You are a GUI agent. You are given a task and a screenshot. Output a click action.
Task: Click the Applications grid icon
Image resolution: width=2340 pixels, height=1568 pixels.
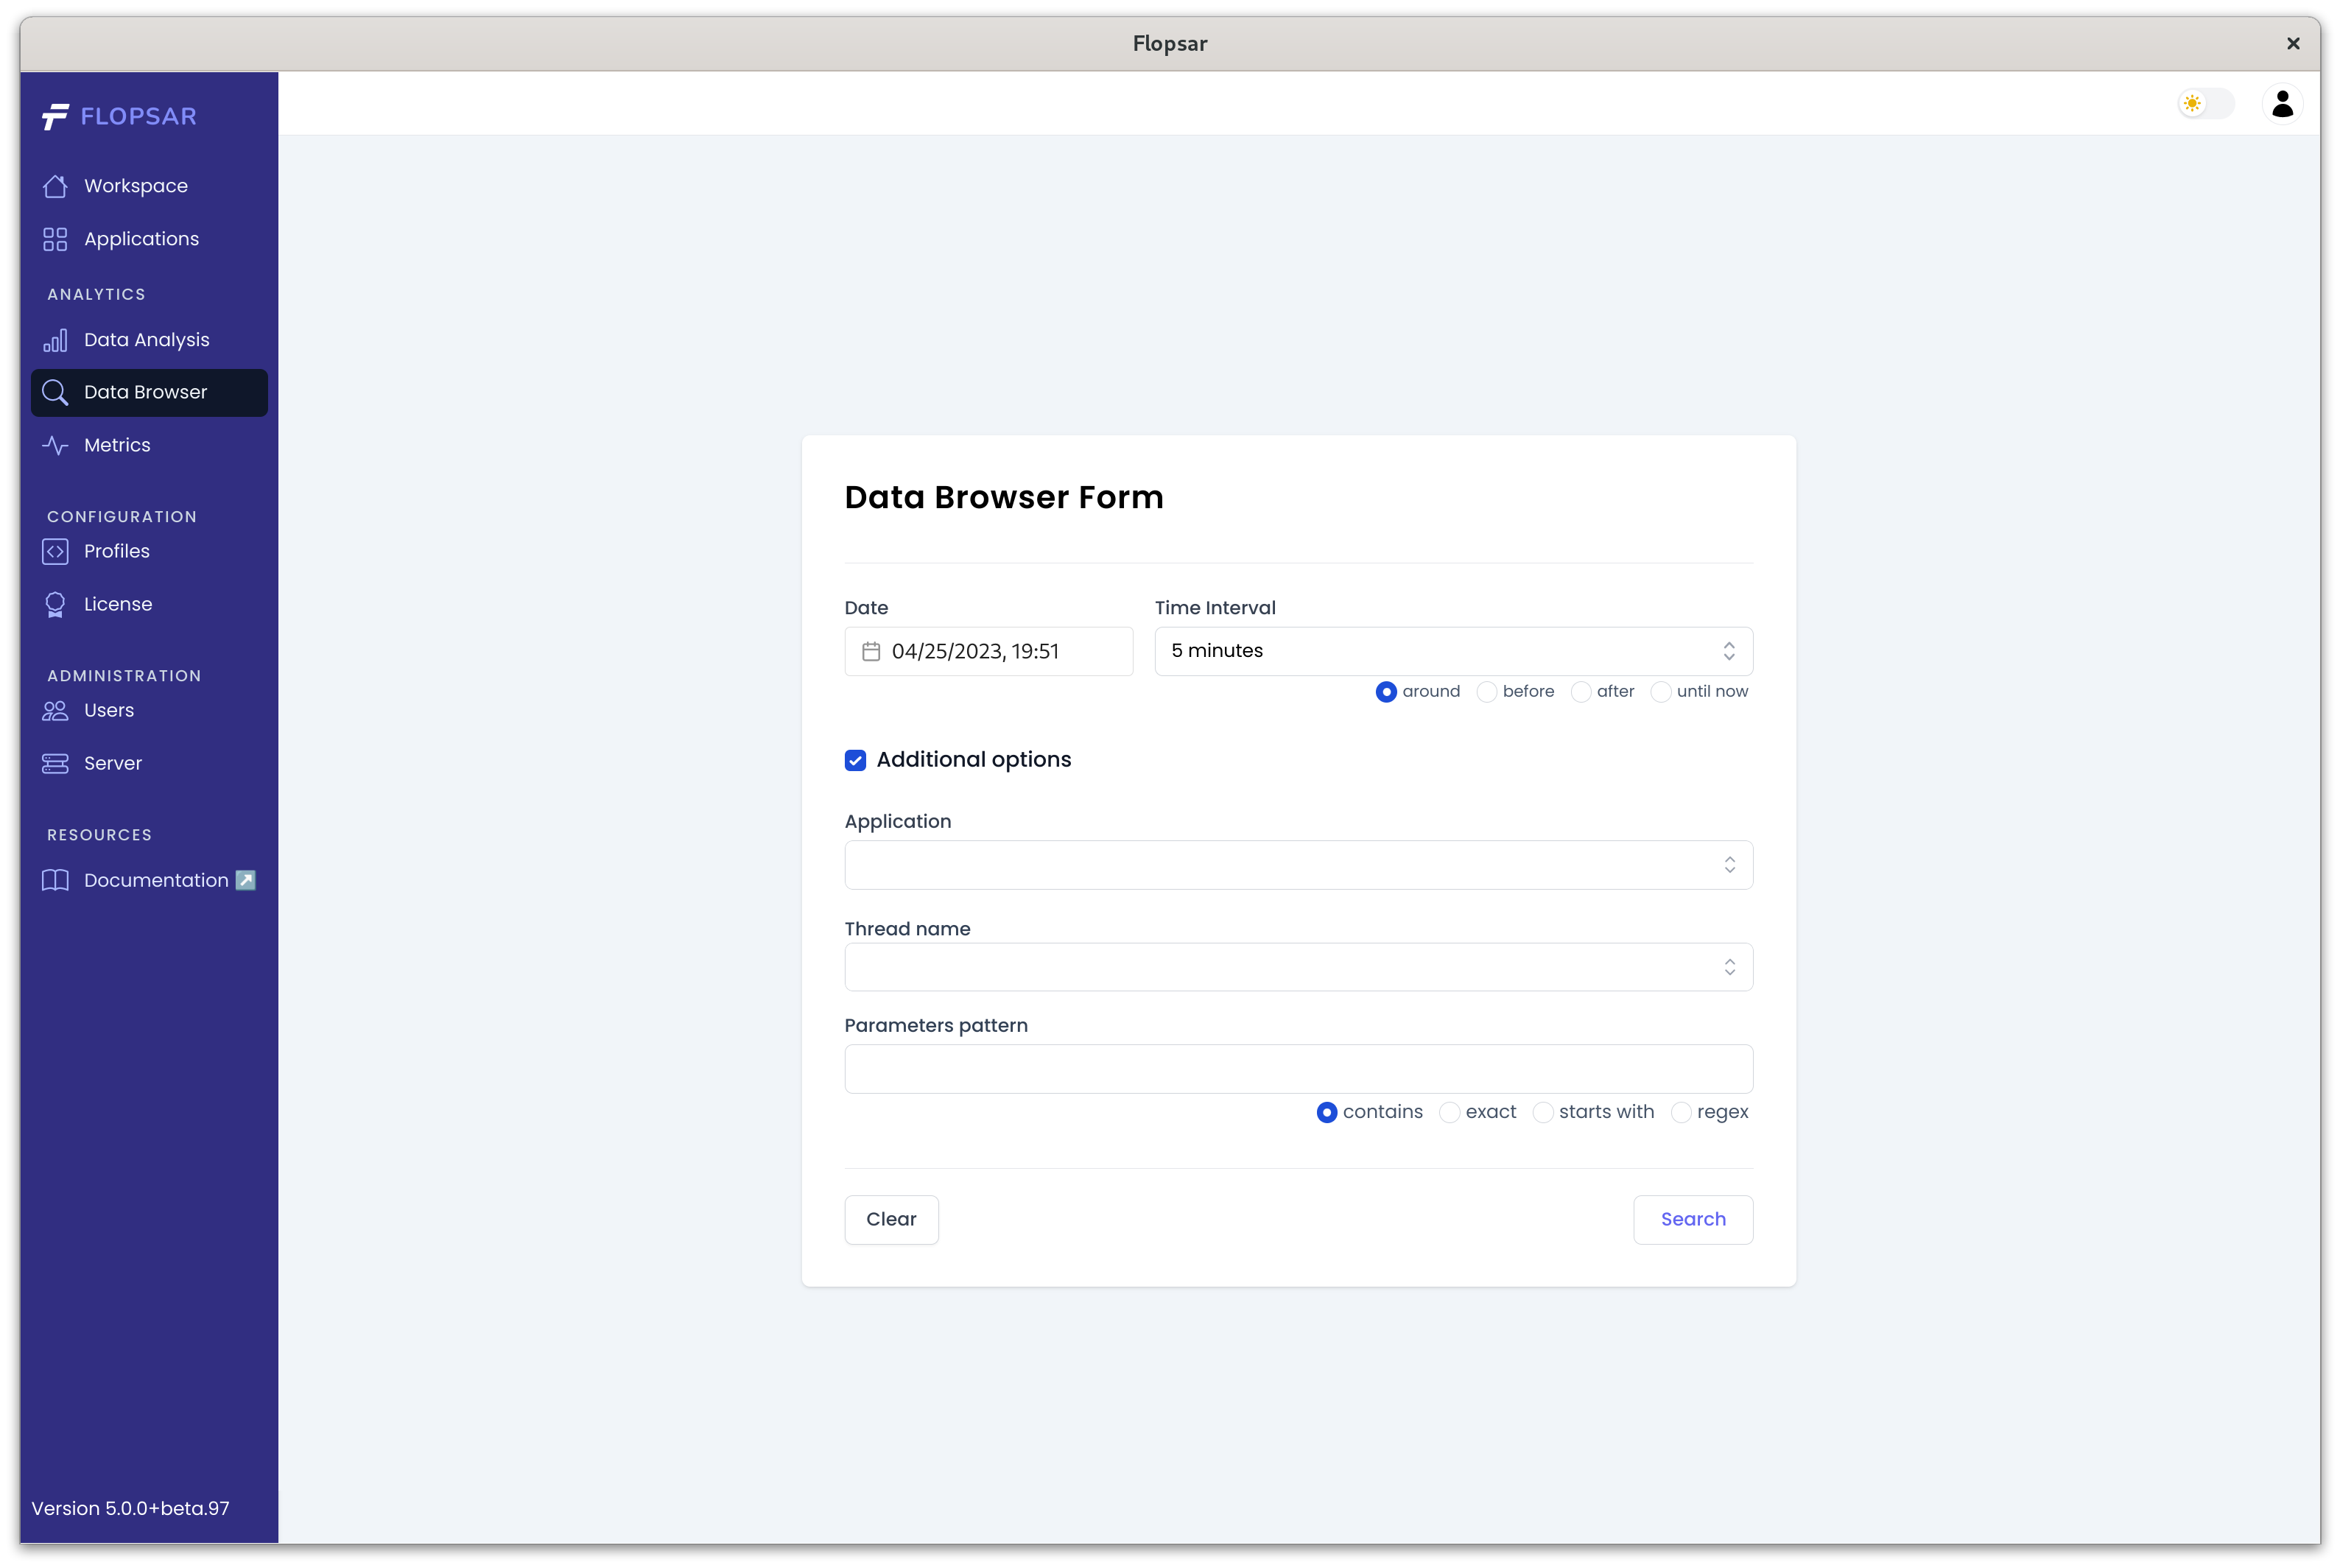tap(55, 239)
